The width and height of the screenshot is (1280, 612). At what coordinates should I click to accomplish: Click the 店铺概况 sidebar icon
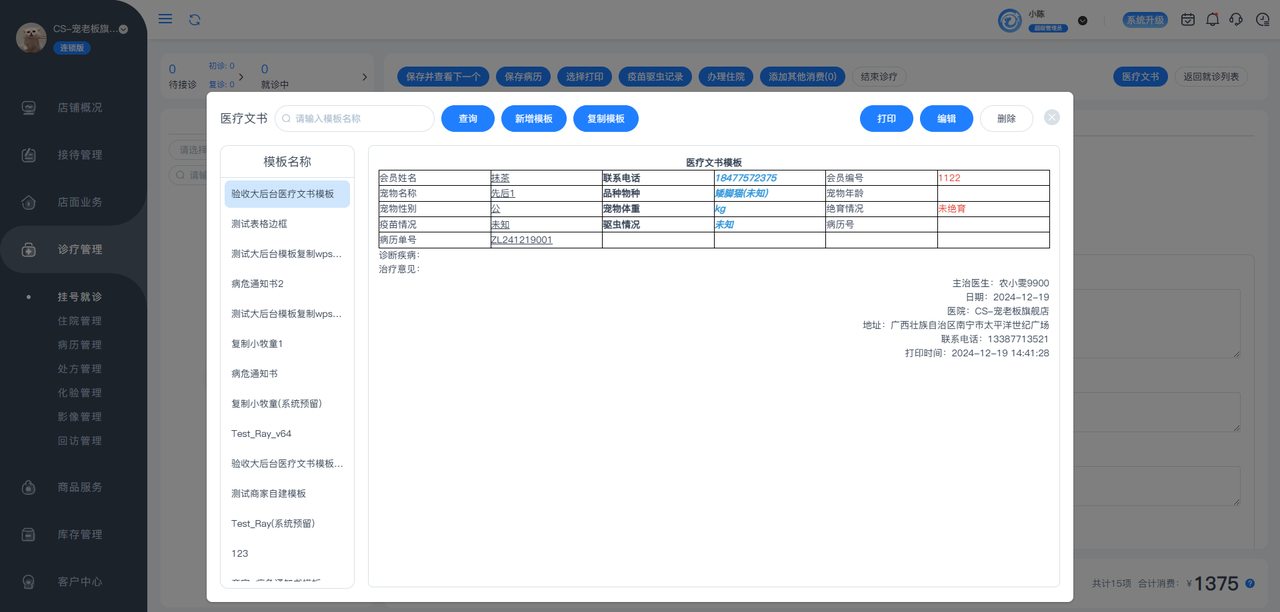click(30, 107)
